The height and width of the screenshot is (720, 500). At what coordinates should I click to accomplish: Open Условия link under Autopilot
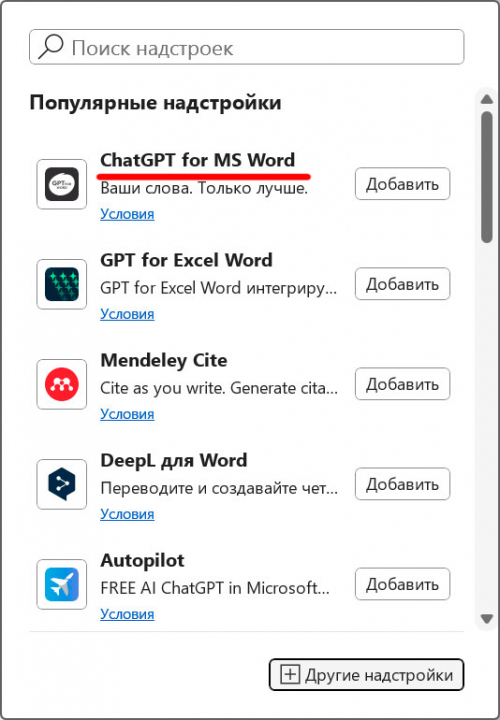[x=127, y=614]
